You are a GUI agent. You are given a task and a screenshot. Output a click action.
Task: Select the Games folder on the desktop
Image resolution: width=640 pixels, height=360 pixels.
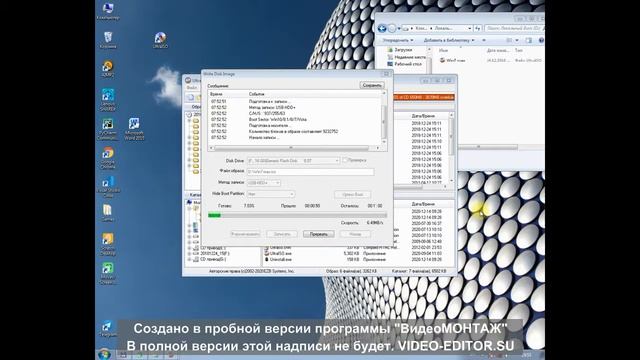(108, 213)
